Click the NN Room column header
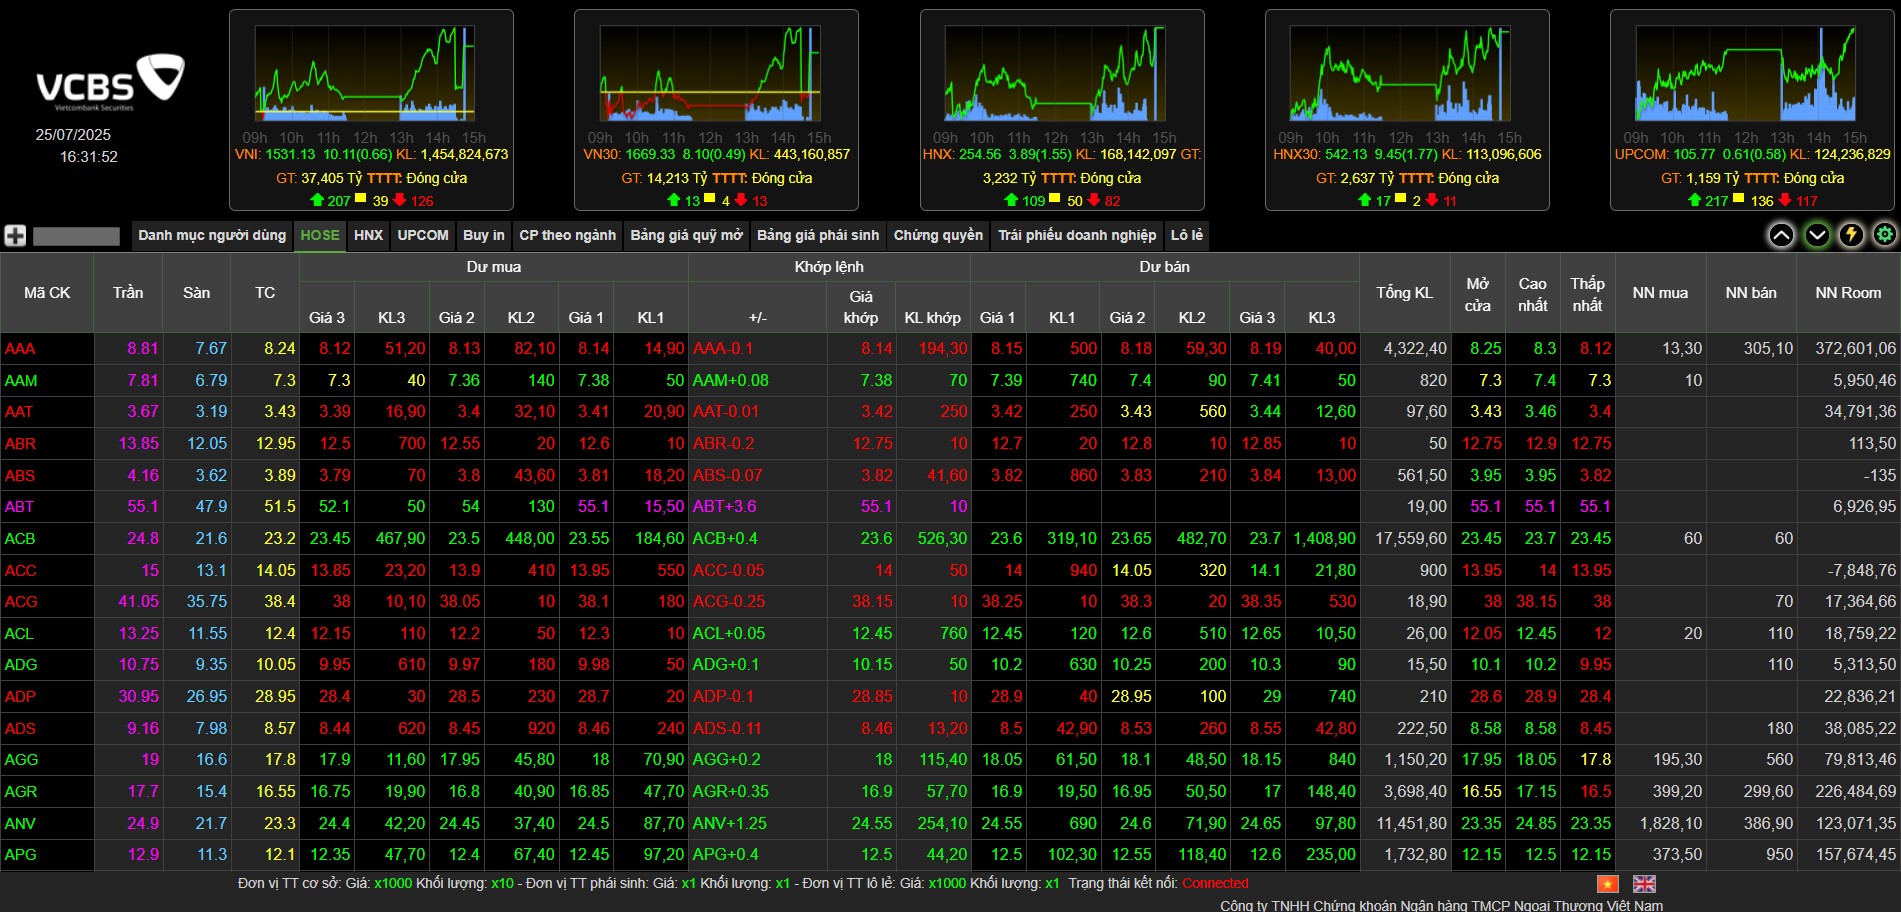Viewport: 1901px width, 912px height. pyautogui.click(x=1848, y=293)
